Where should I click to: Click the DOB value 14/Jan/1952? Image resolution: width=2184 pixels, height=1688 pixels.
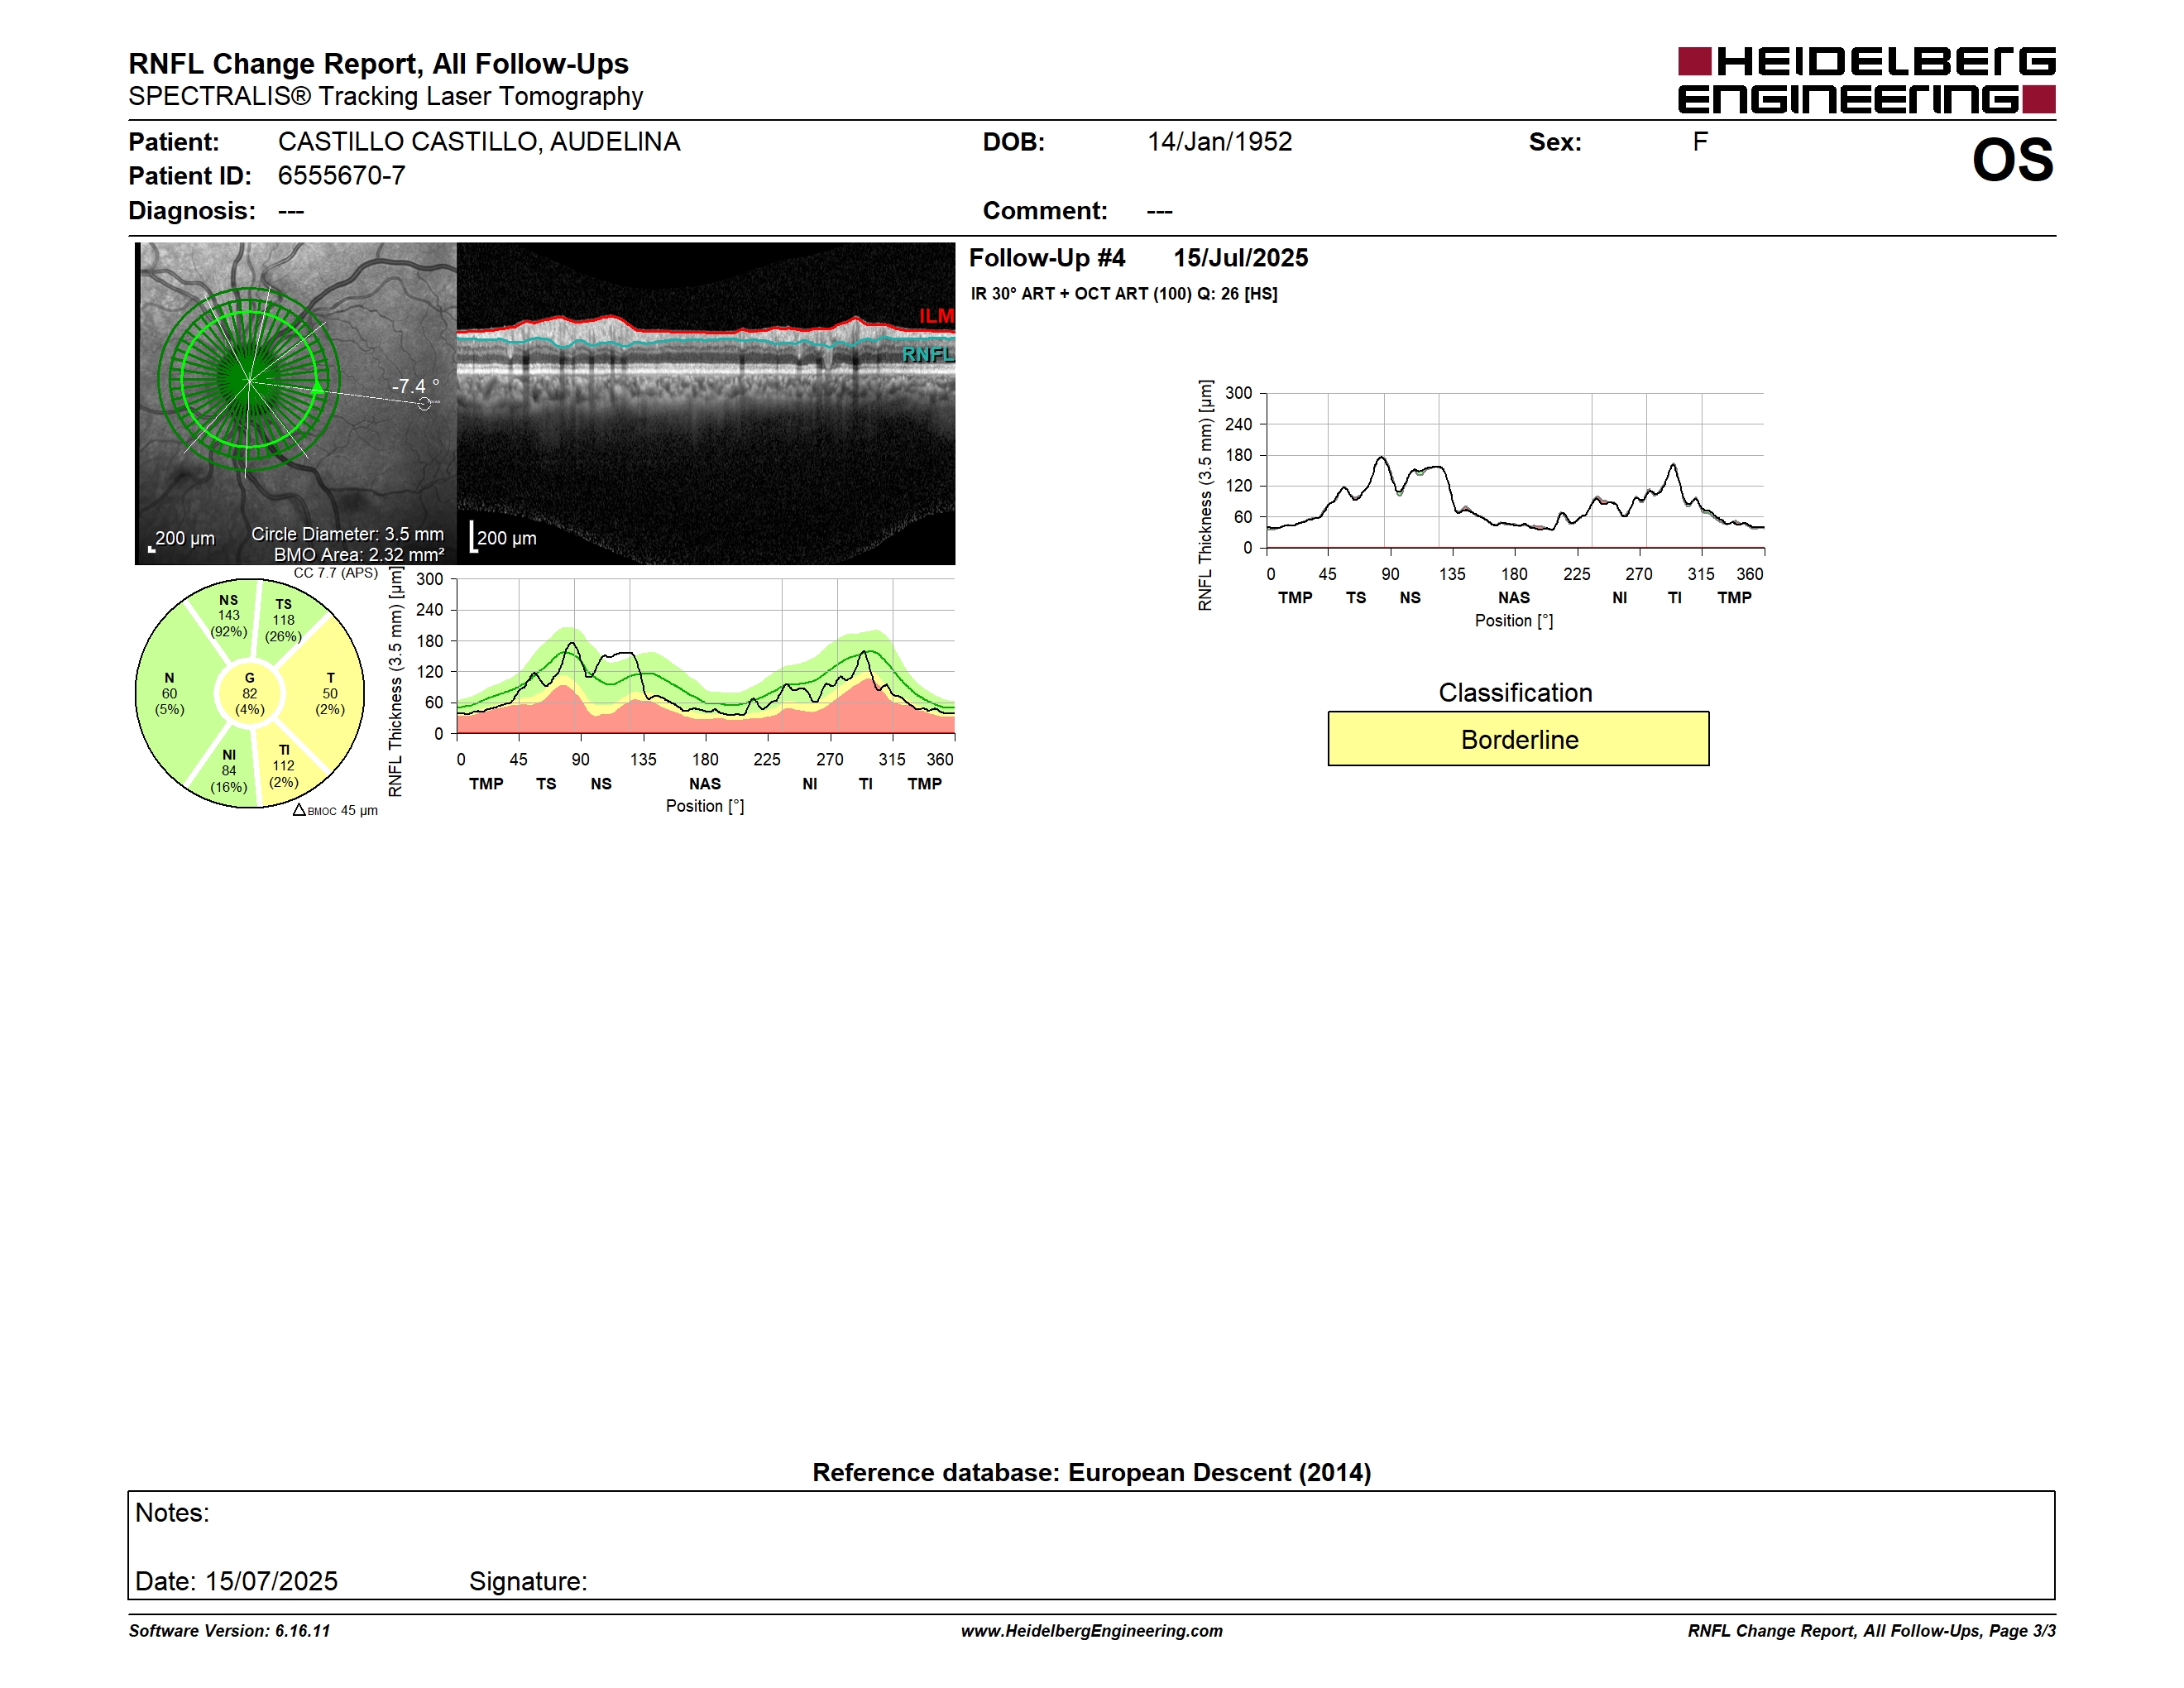pos(1219,142)
